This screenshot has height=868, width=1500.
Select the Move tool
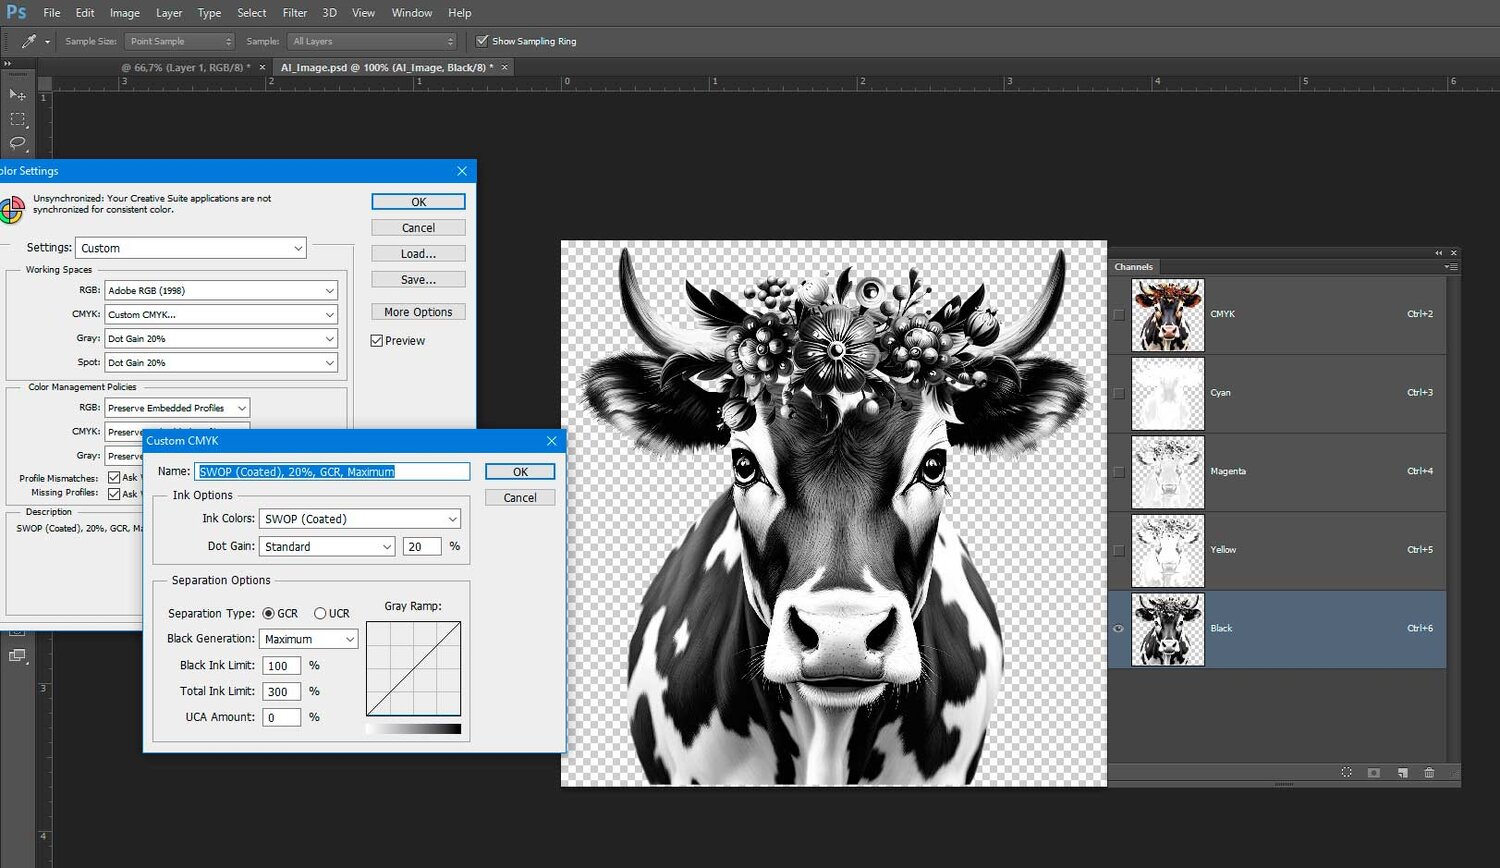point(17,95)
